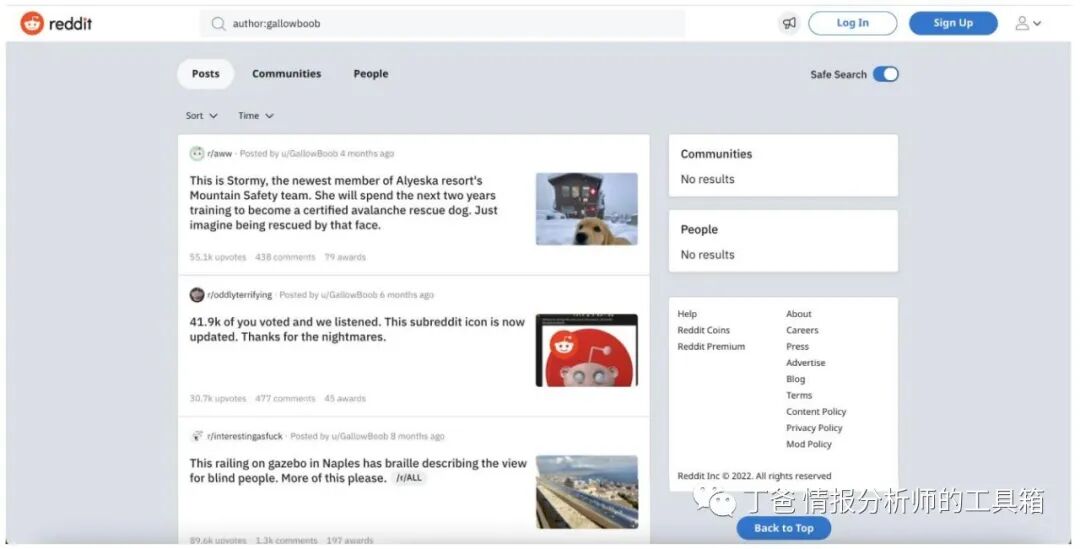Click the search magnifier icon
This screenshot has height=549, width=1080.
point(218,23)
